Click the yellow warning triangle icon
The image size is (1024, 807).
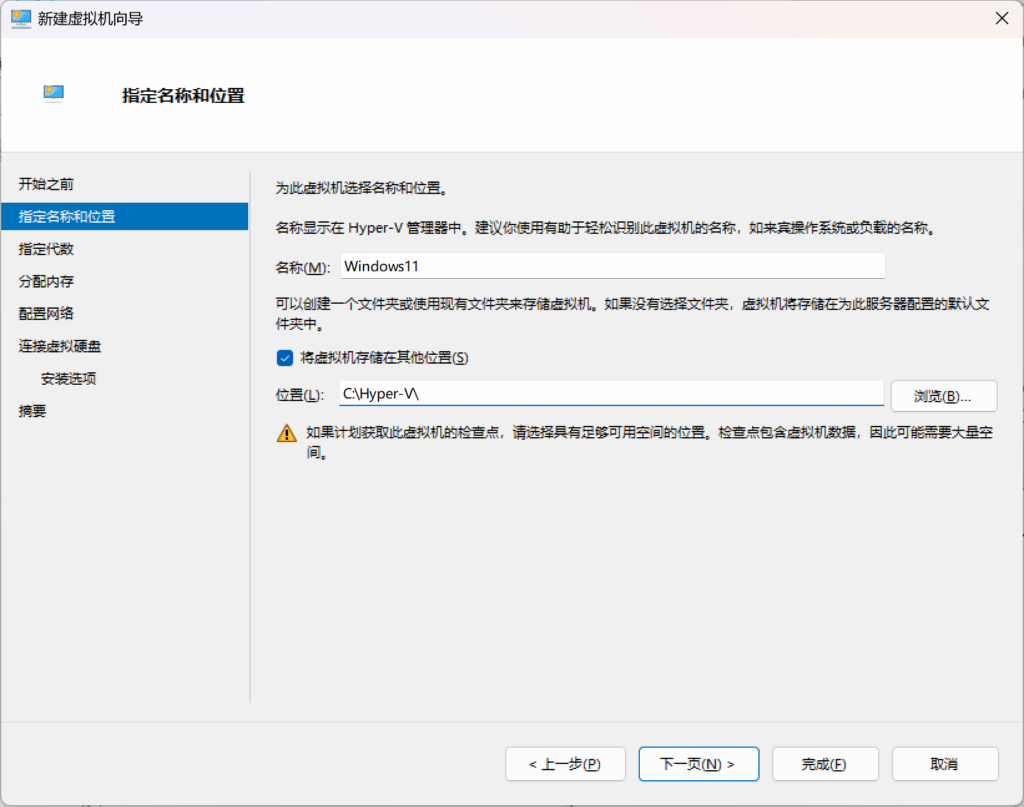[x=287, y=434]
